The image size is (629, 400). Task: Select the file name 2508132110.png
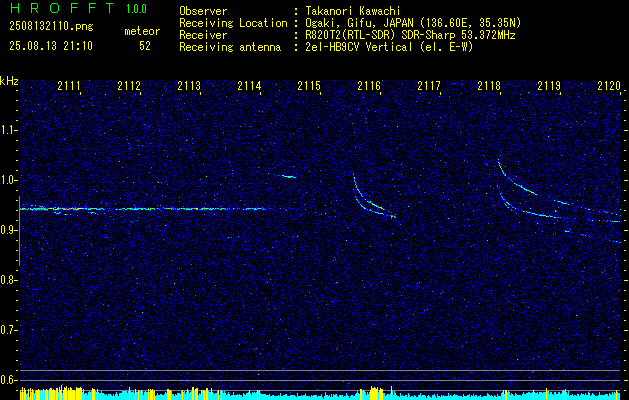[x=51, y=27]
